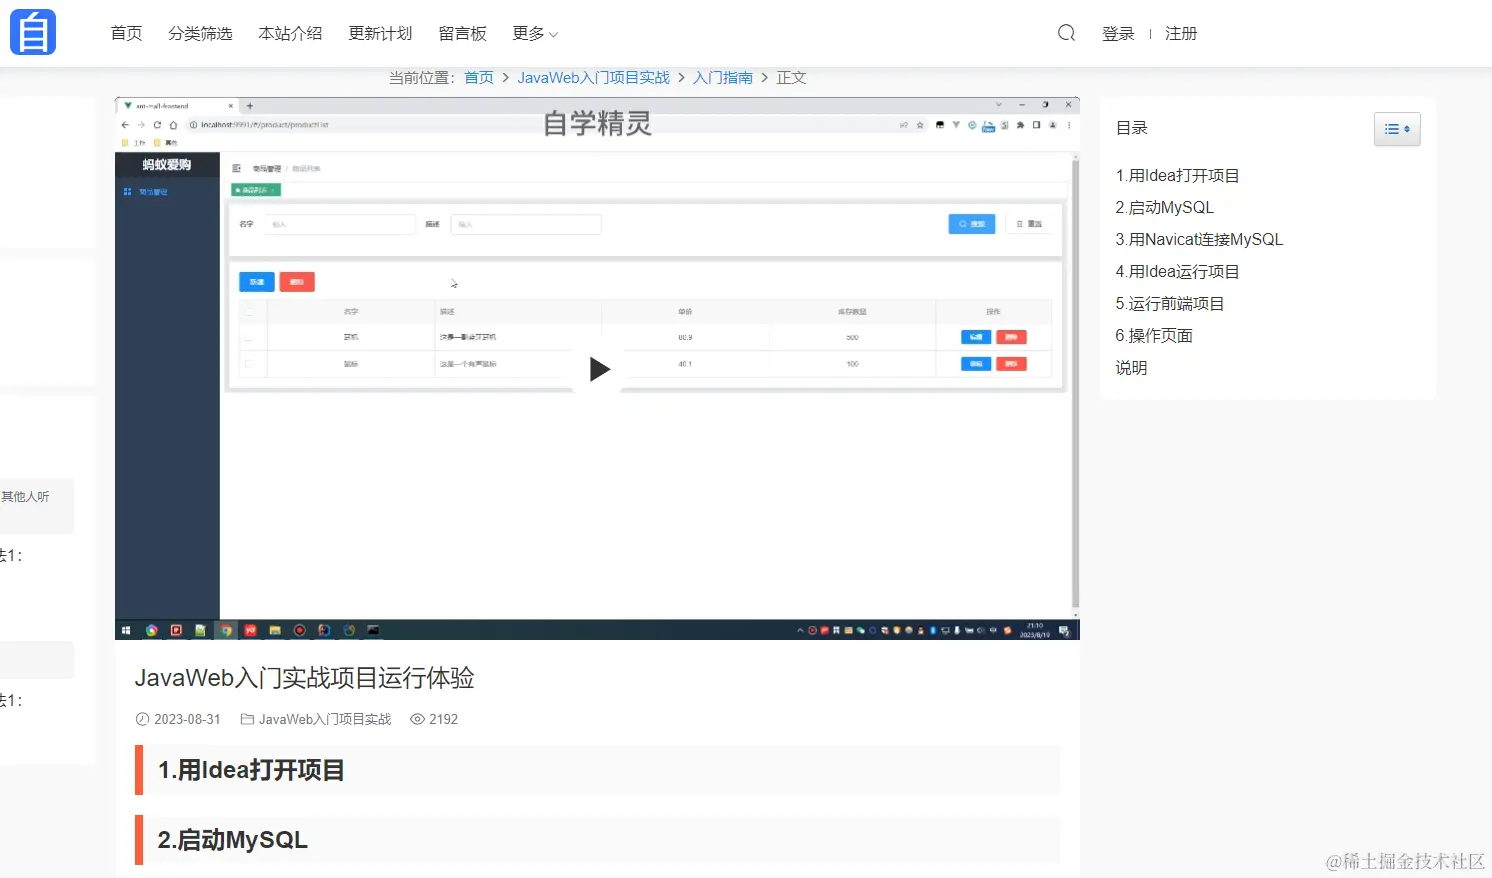Image resolution: width=1492 pixels, height=878 pixels.
Task: Click heading 2.启动MySQL in the article
Action: point(232,840)
